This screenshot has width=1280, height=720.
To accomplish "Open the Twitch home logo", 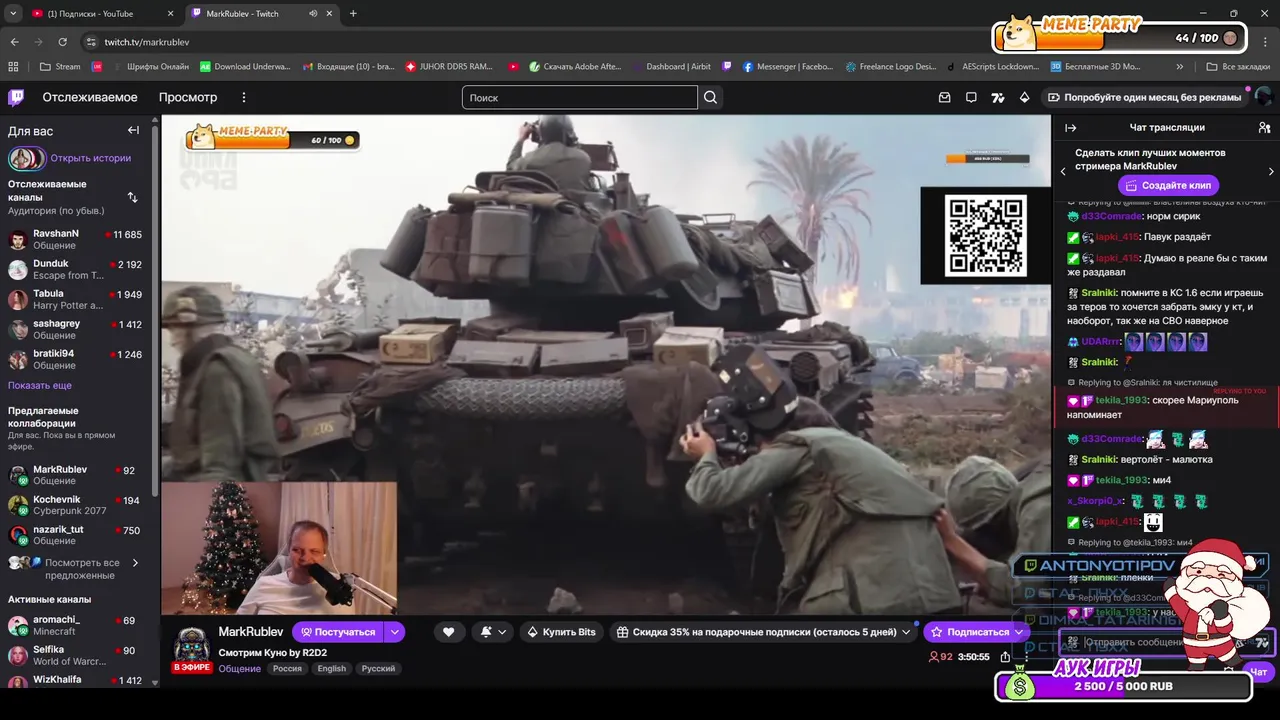I will [x=16, y=97].
